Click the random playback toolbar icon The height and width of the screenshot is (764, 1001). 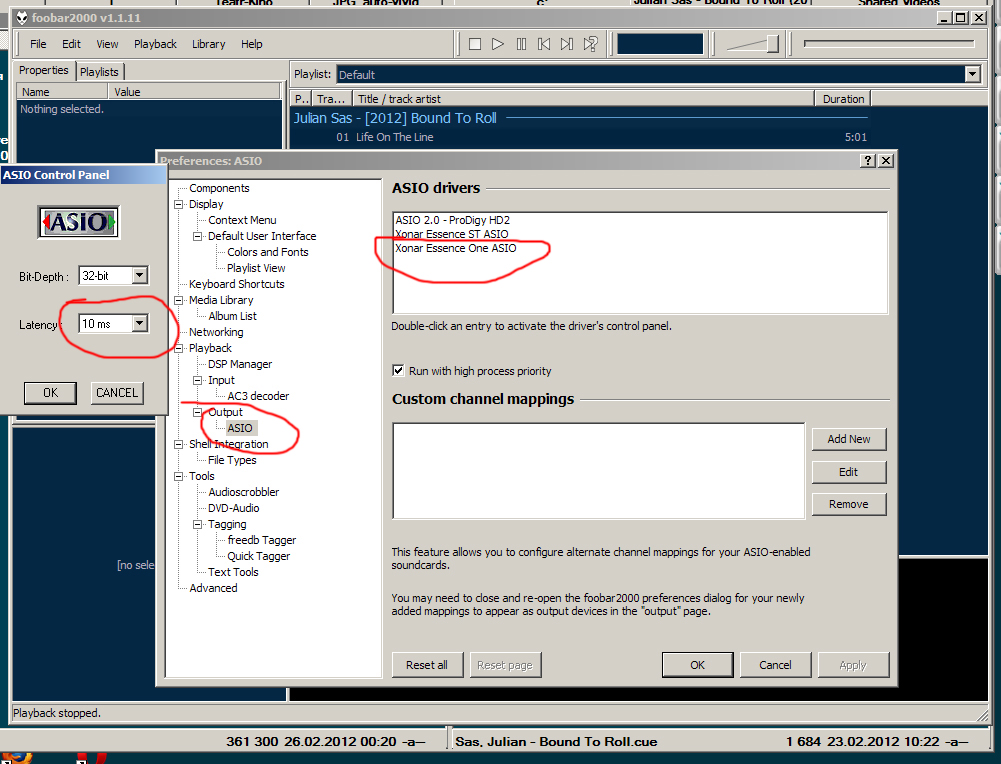coord(591,44)
